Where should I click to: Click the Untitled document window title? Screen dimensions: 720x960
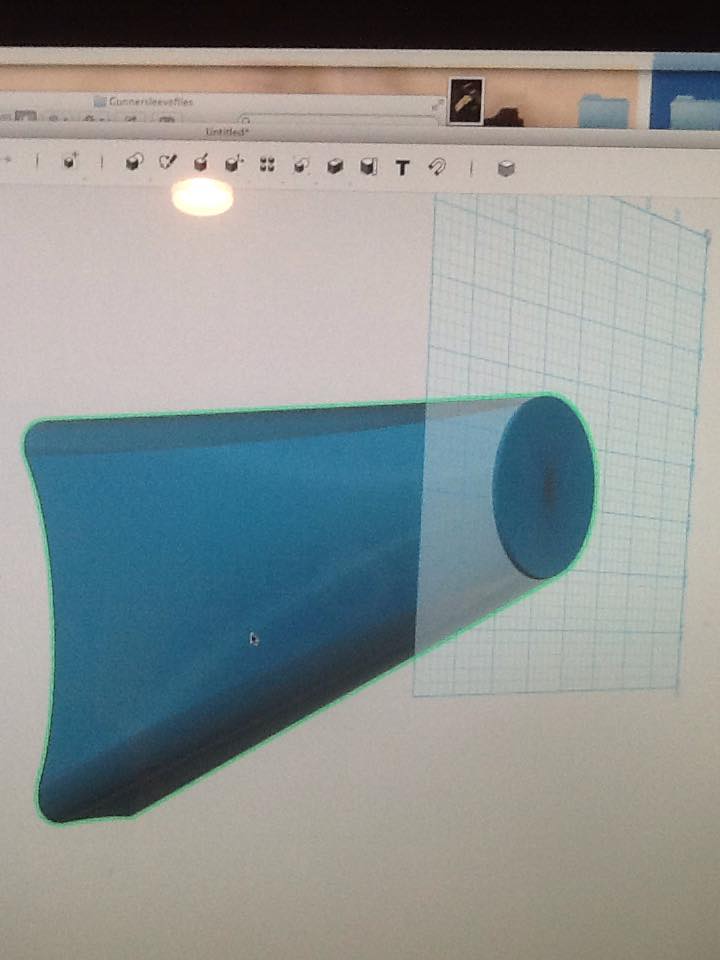(227, 132)
